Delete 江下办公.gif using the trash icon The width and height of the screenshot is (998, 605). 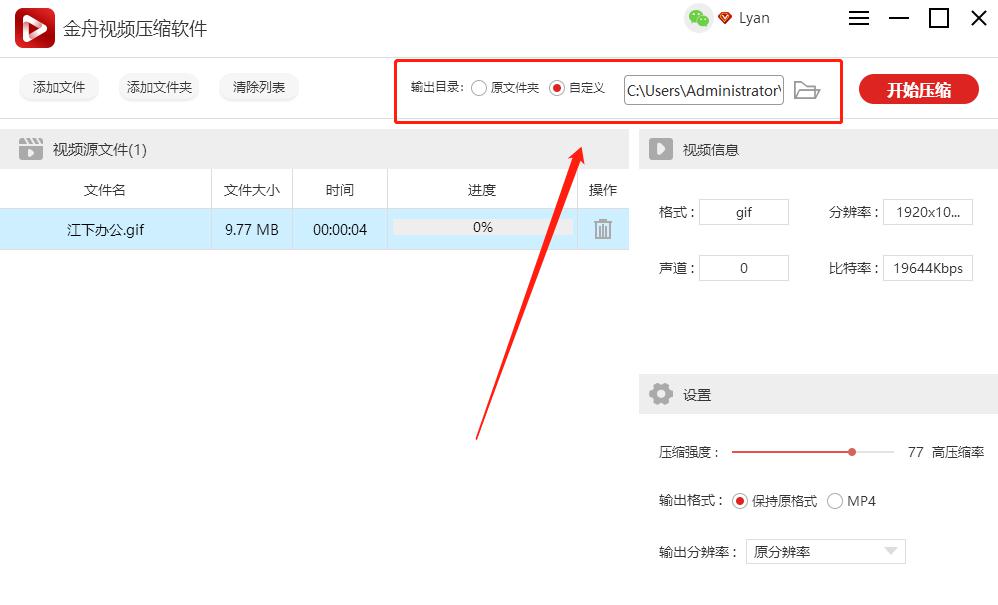(604, 229)
